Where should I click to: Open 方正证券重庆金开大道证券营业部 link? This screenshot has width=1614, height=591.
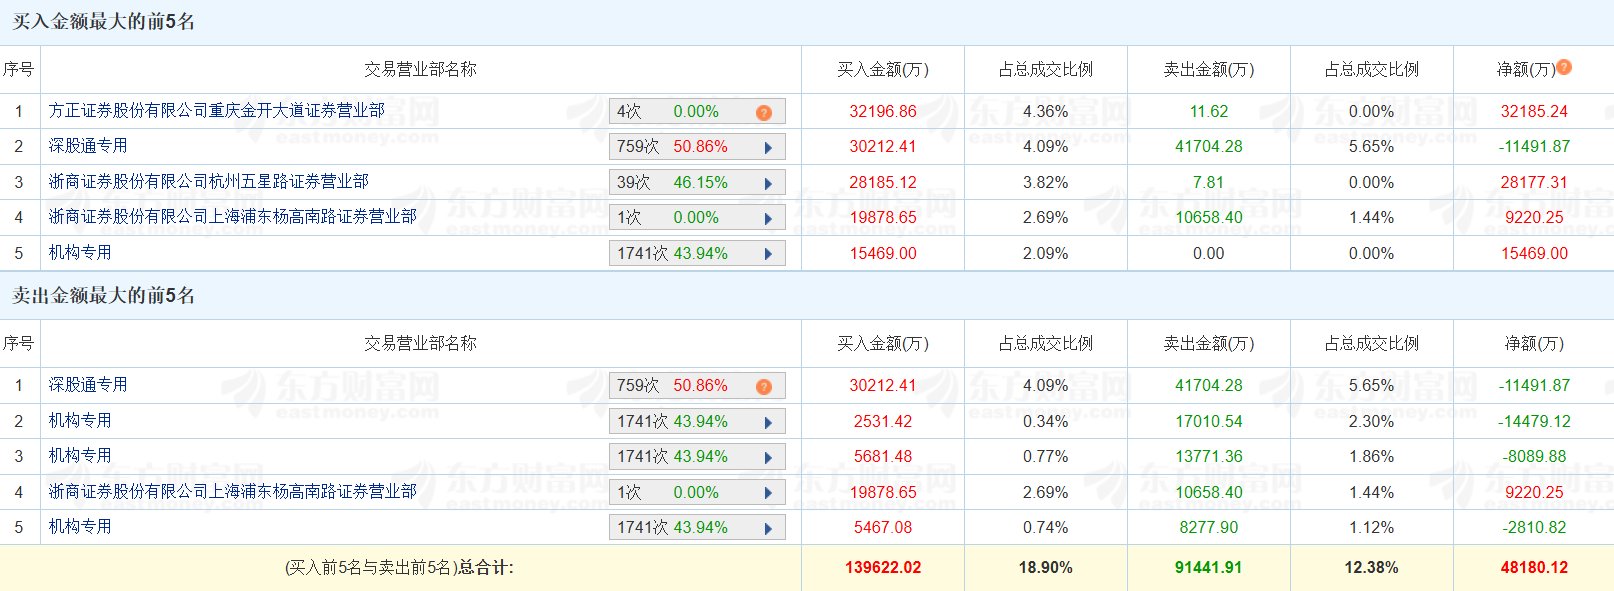pyautogui.click(x=216, y=111)
